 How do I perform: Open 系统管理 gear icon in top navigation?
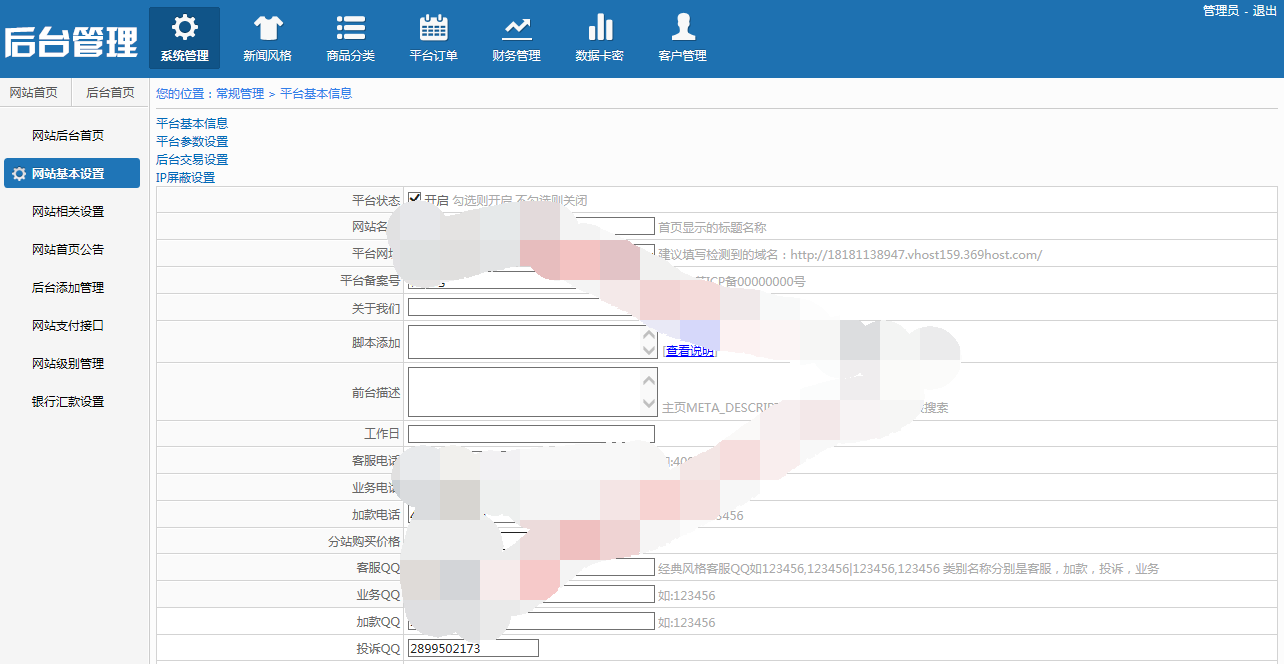point(184,27)
